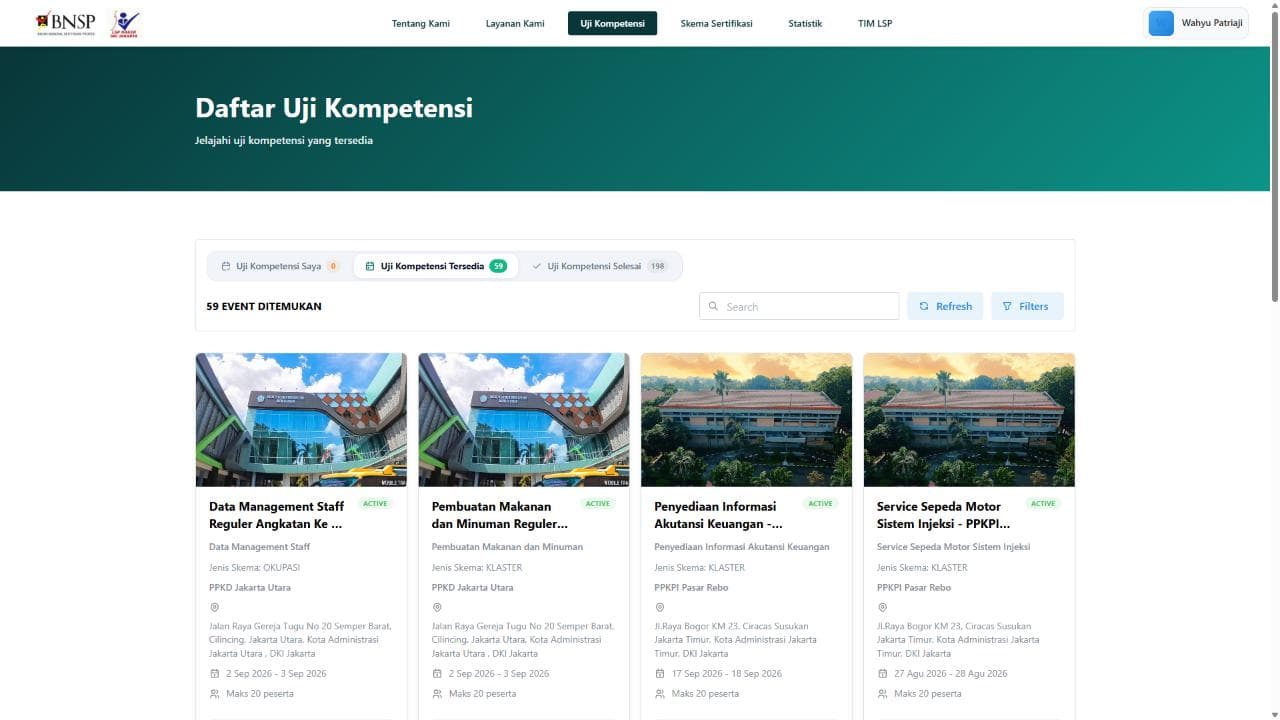Click calendar icon beside 17 Sep 2026 date
Screen dimensions: 1280x720
click(x=659, y=673)
